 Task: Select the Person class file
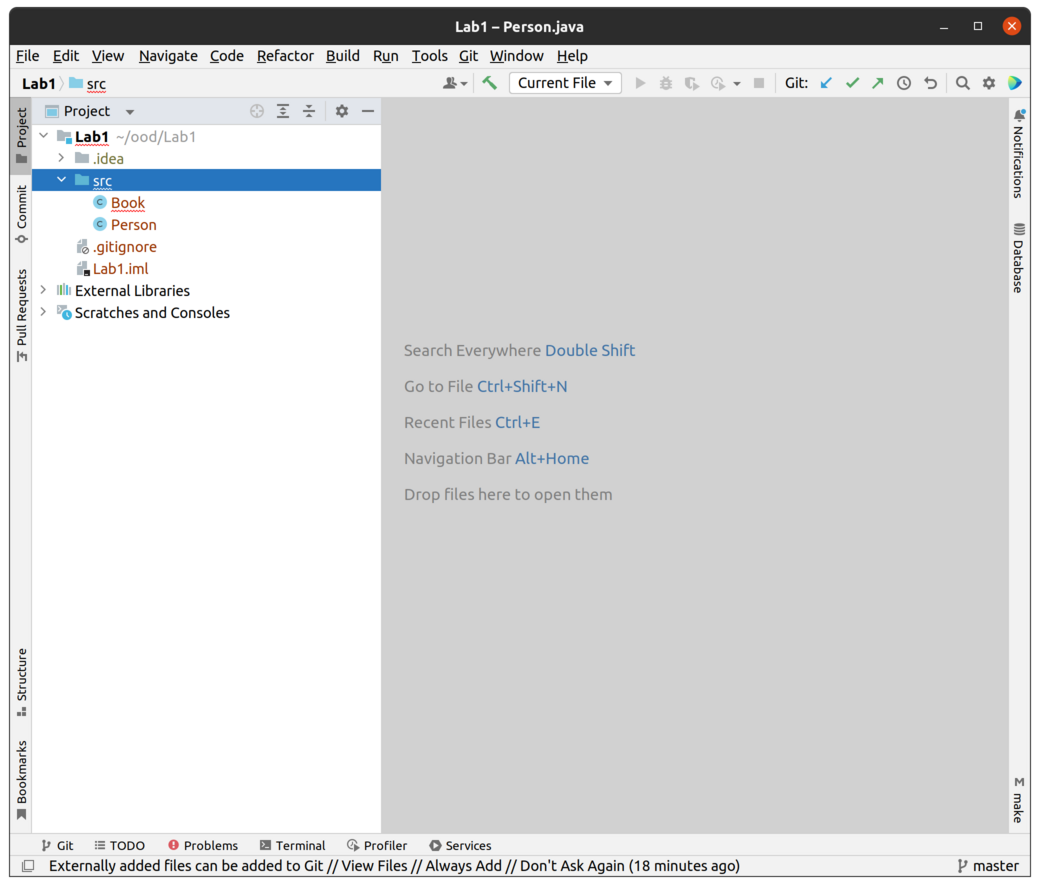point(133,225)
